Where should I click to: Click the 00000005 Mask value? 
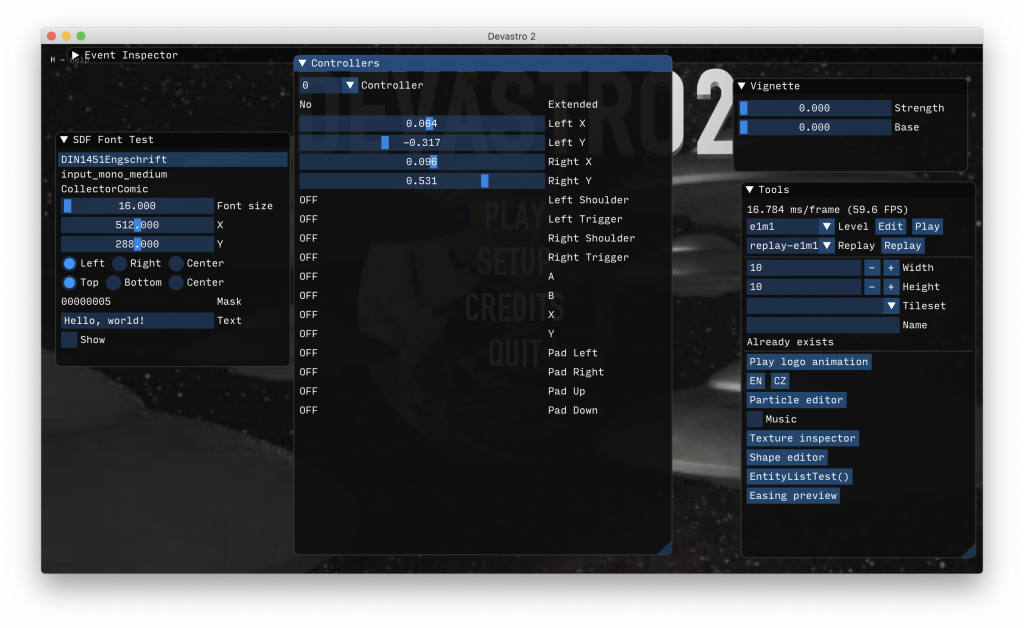pyautogui.click(x=86, y=302)
